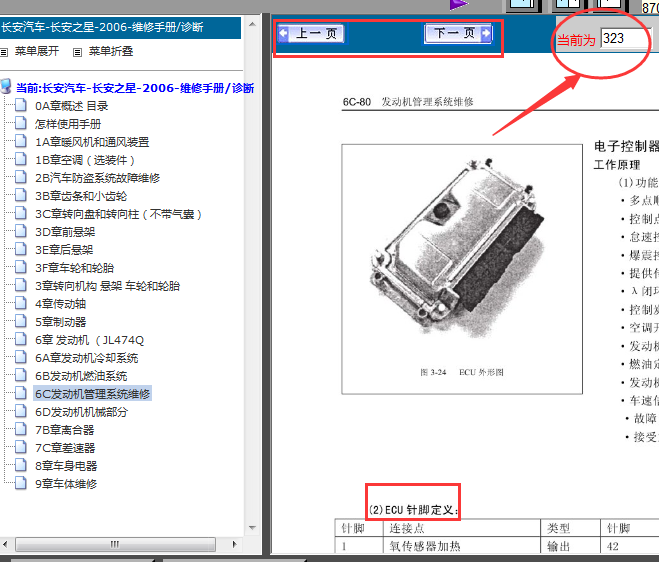
Task: Click page icon beside 1A章暖风机和通风装置
Action: click(x=21, y=141)
